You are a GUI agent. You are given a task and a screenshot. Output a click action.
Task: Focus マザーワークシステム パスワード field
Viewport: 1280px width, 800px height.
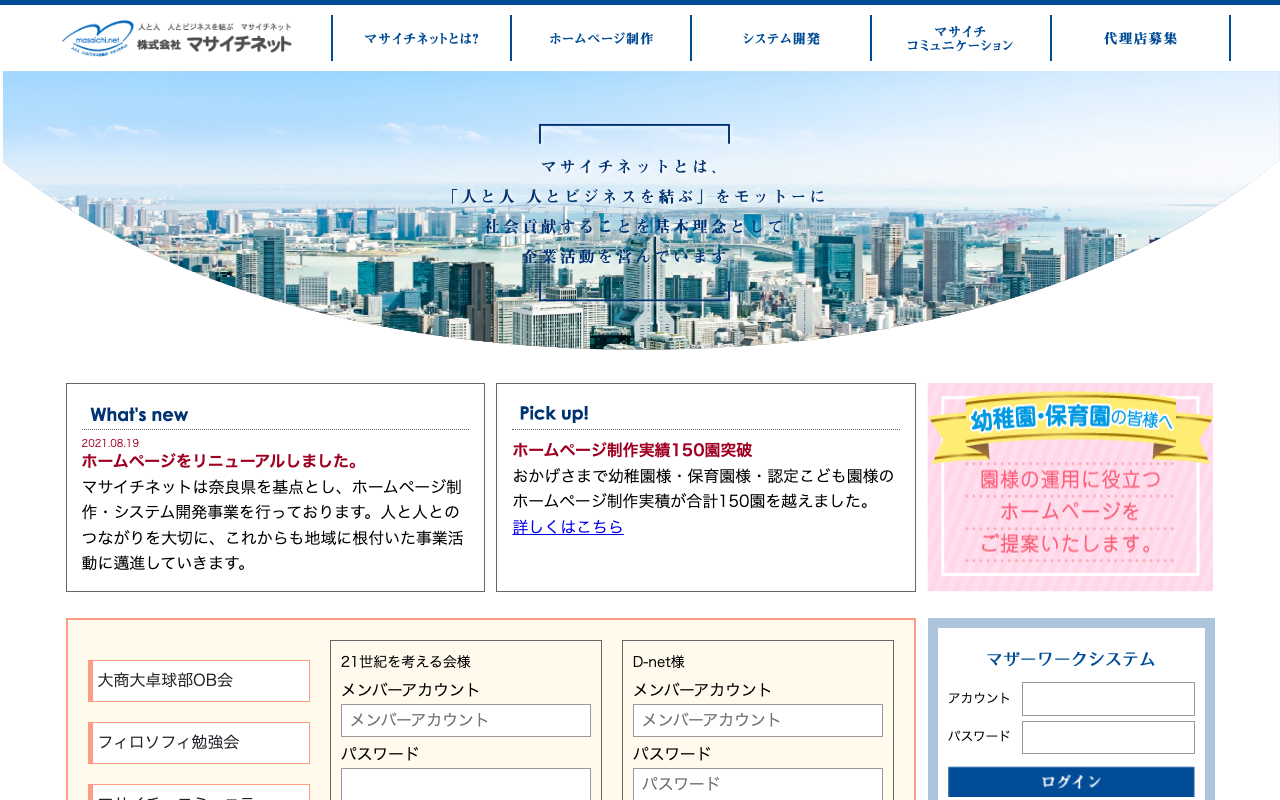[x=1108, y=737]
